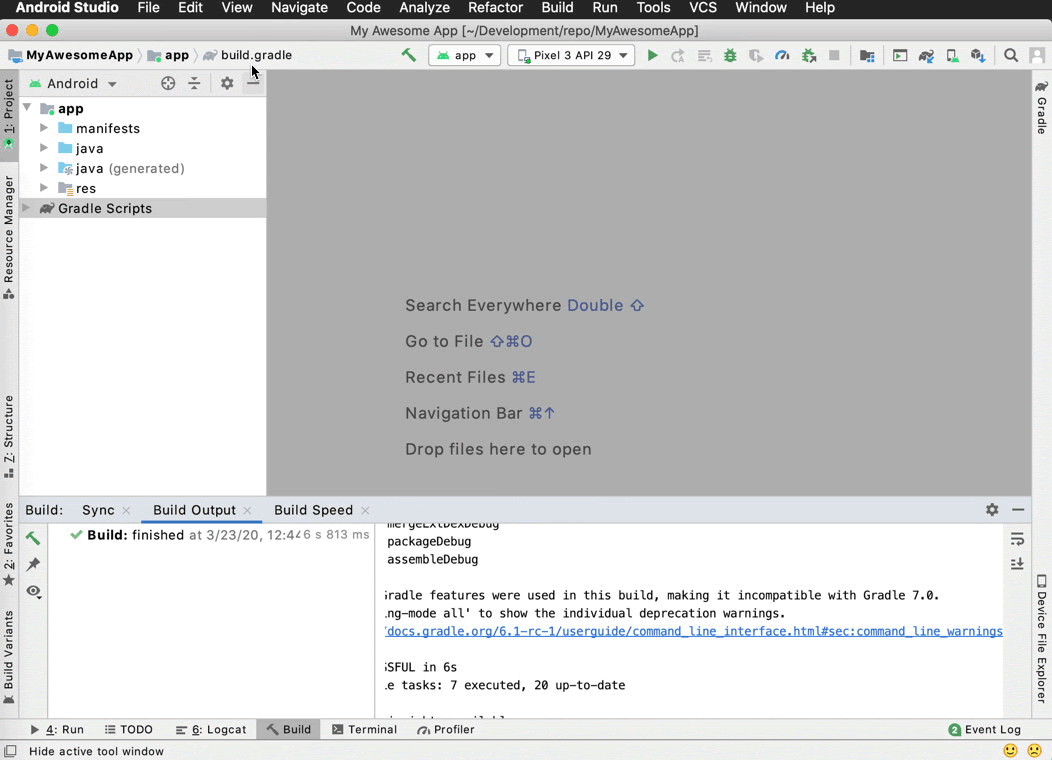Sync project with Gradle files

(x=926, y=56)
